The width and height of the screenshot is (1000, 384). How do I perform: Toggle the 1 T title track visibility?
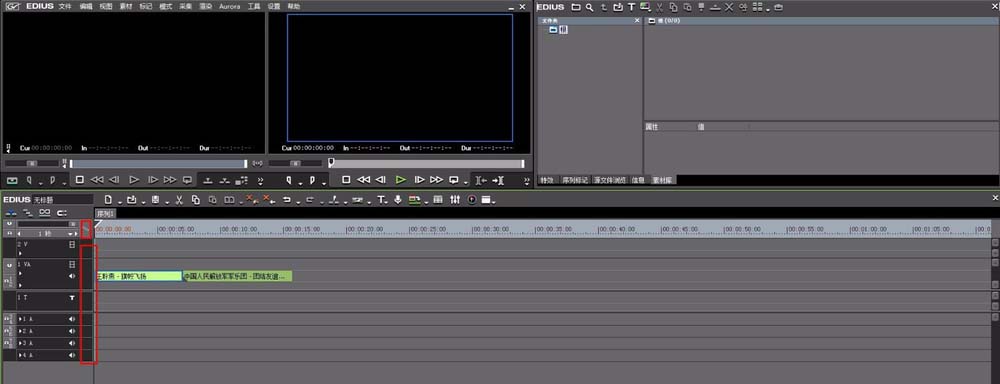72,297
